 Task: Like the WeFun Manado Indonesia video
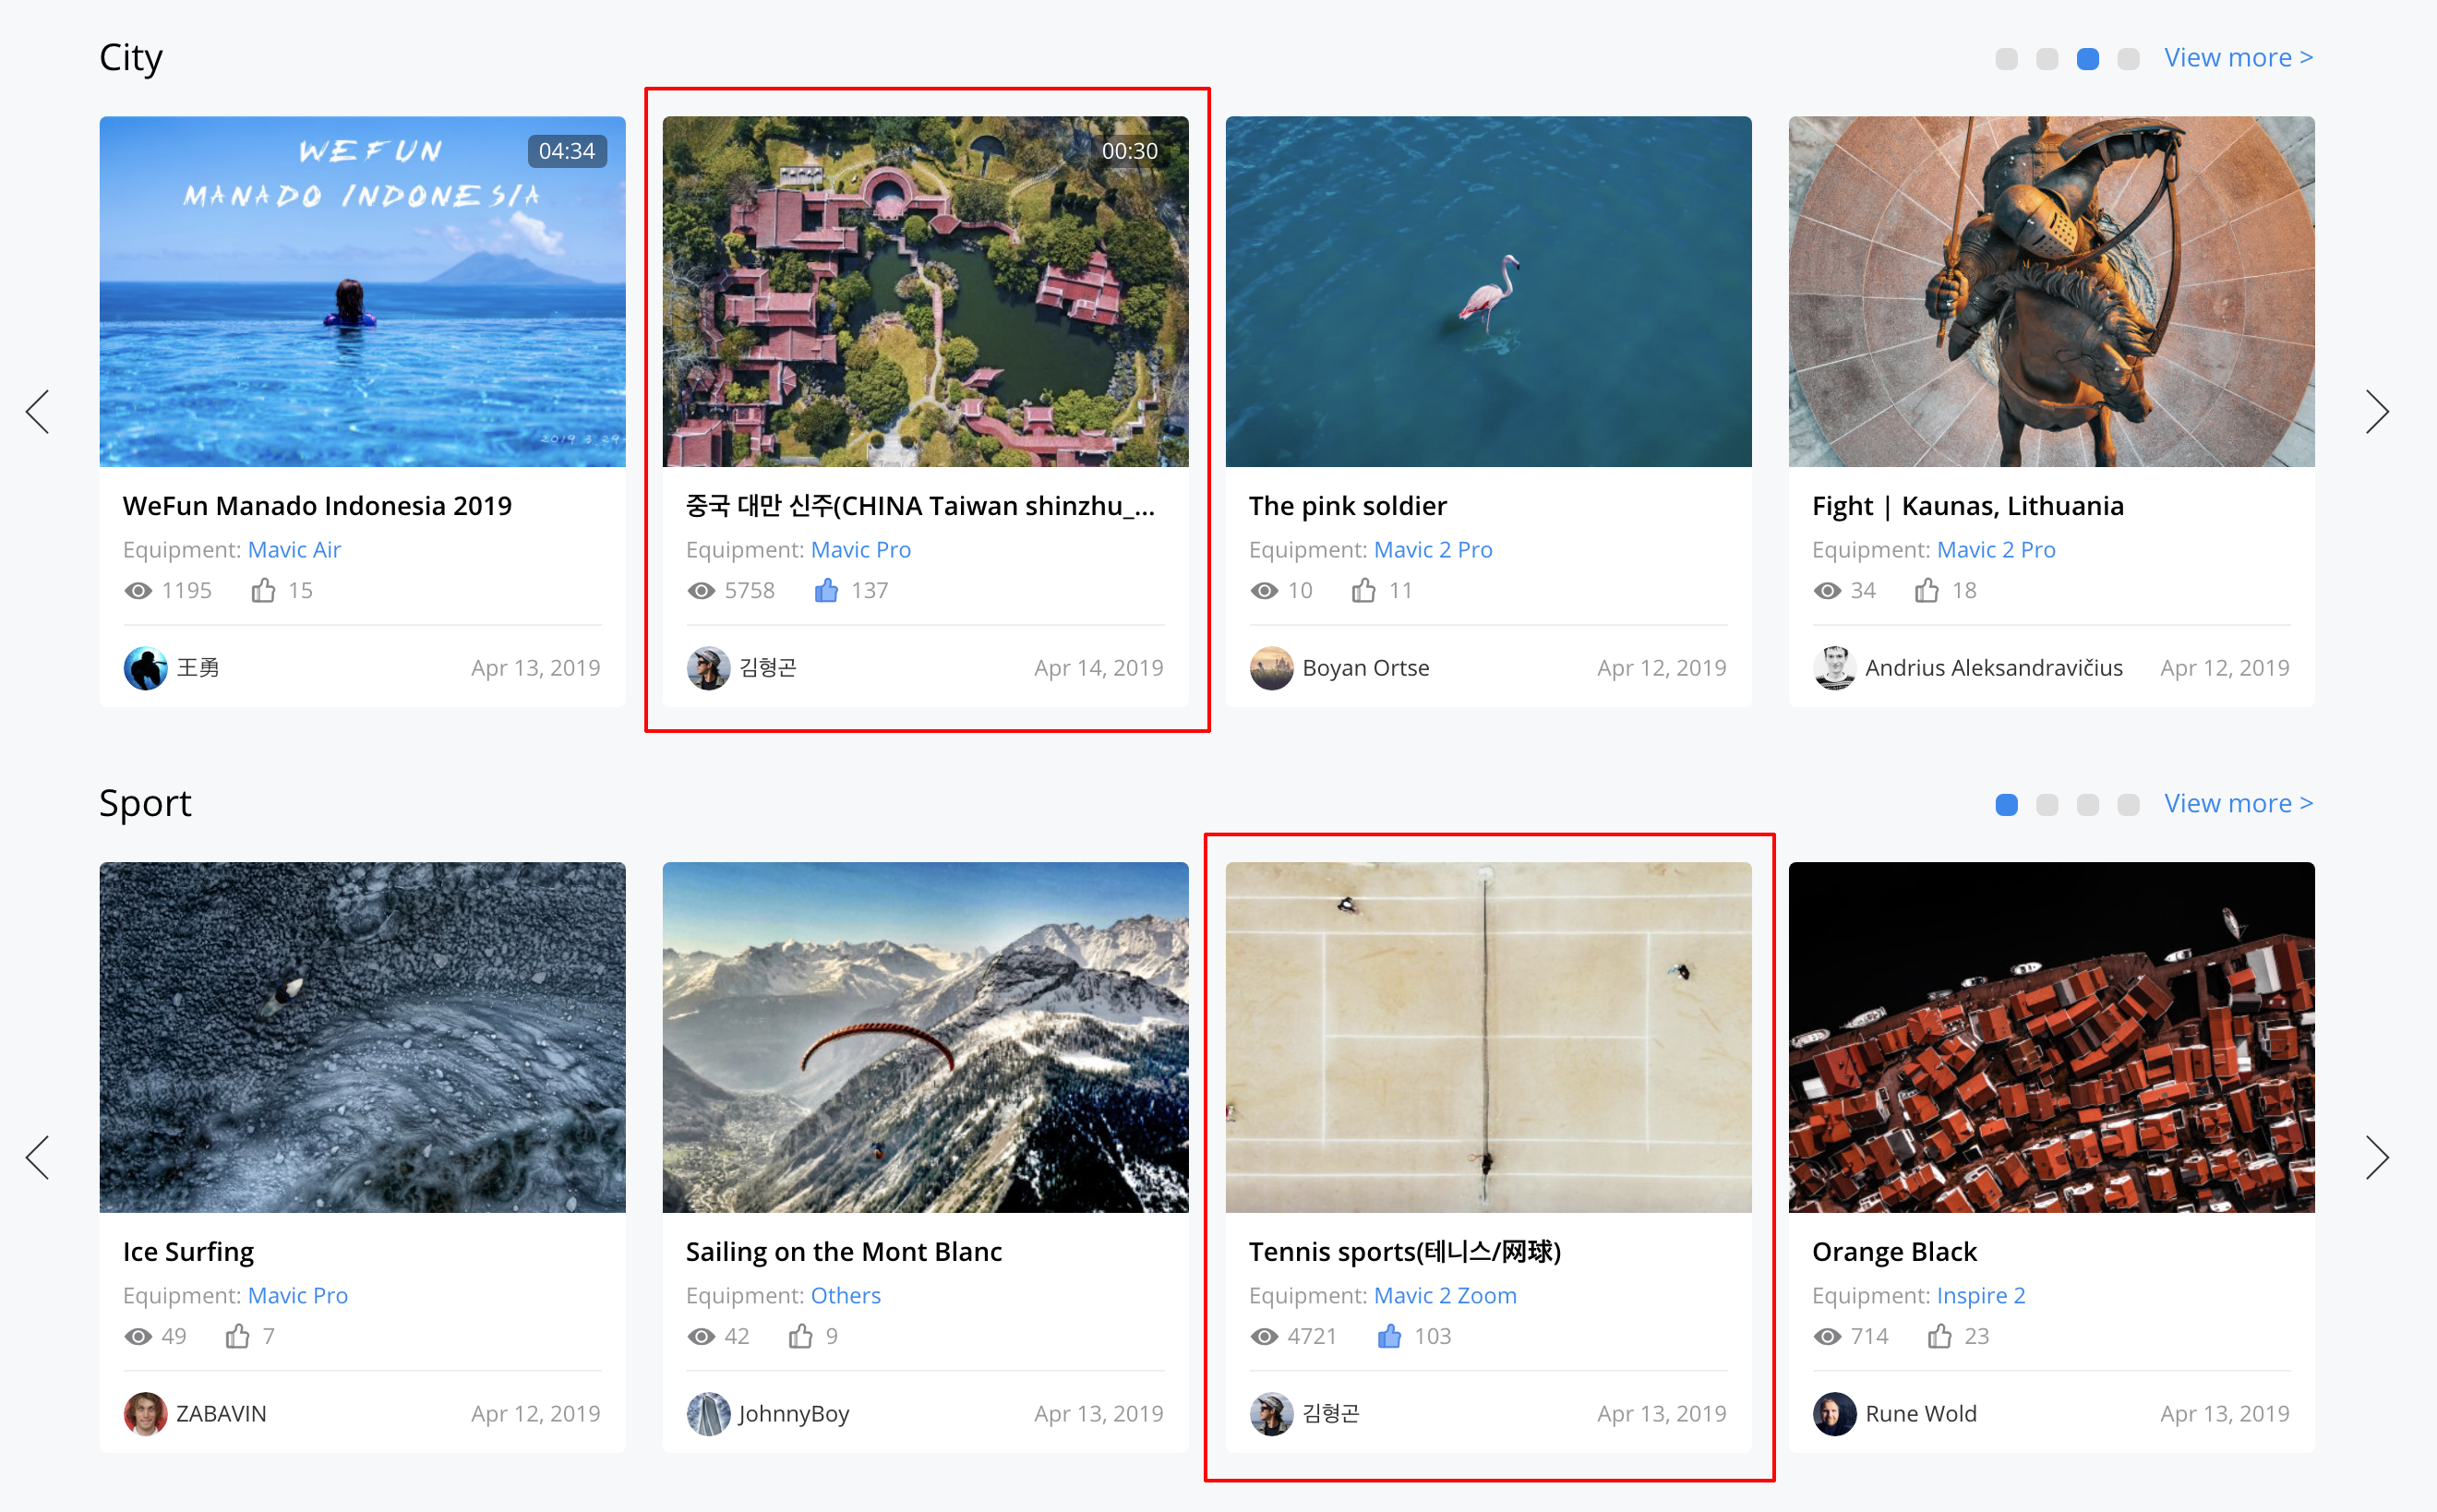click(x=263, y=590)
